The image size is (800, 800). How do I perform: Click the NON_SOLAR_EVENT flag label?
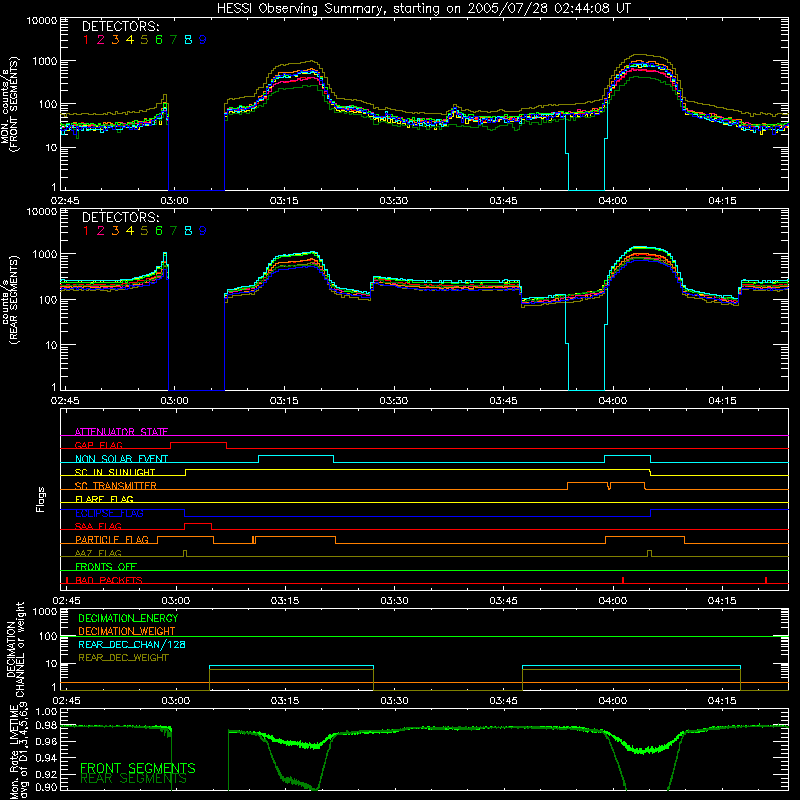(x=121, y=459)
